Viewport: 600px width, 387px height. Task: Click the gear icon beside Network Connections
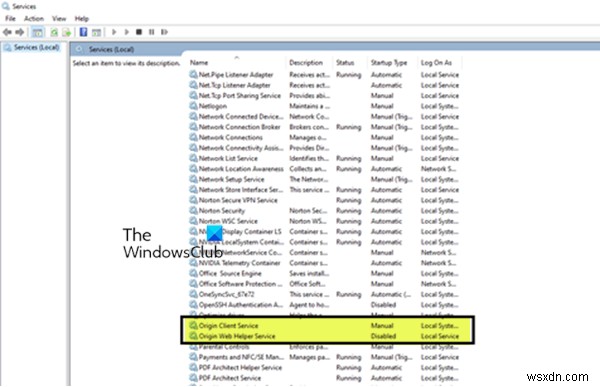pyautogui.click(x=194, y=137)
